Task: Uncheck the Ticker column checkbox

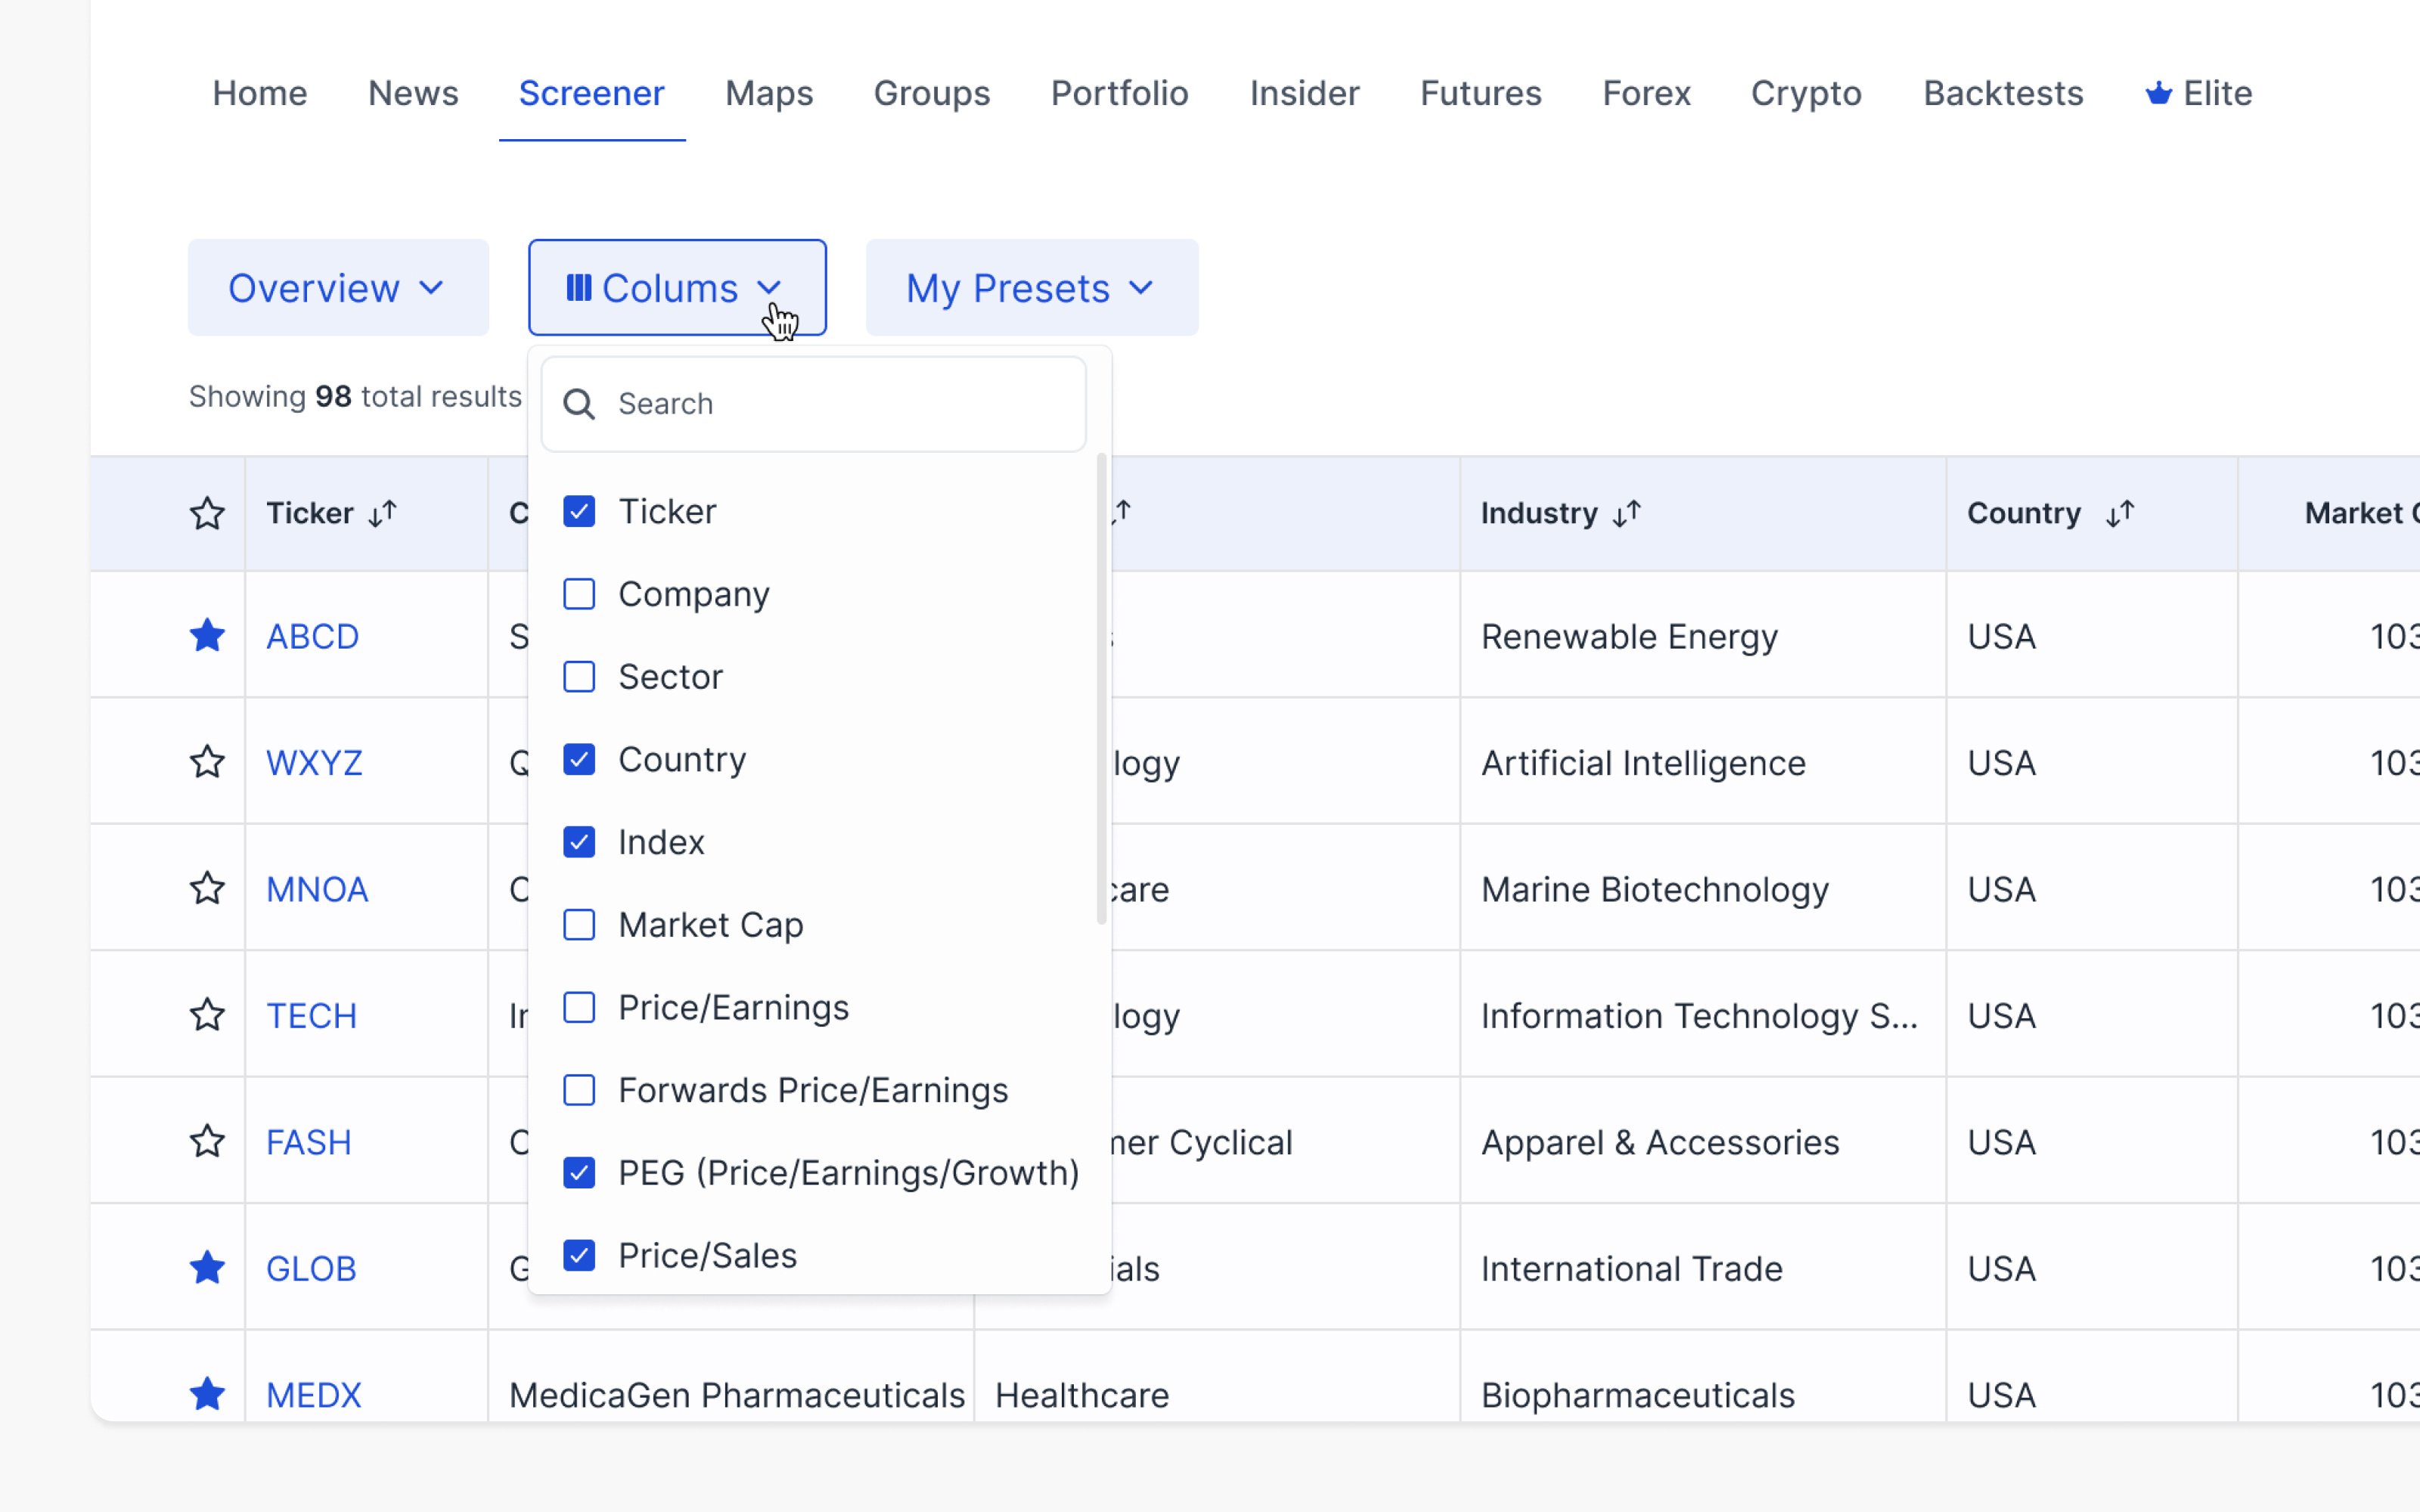Action: tap(579, 511)
